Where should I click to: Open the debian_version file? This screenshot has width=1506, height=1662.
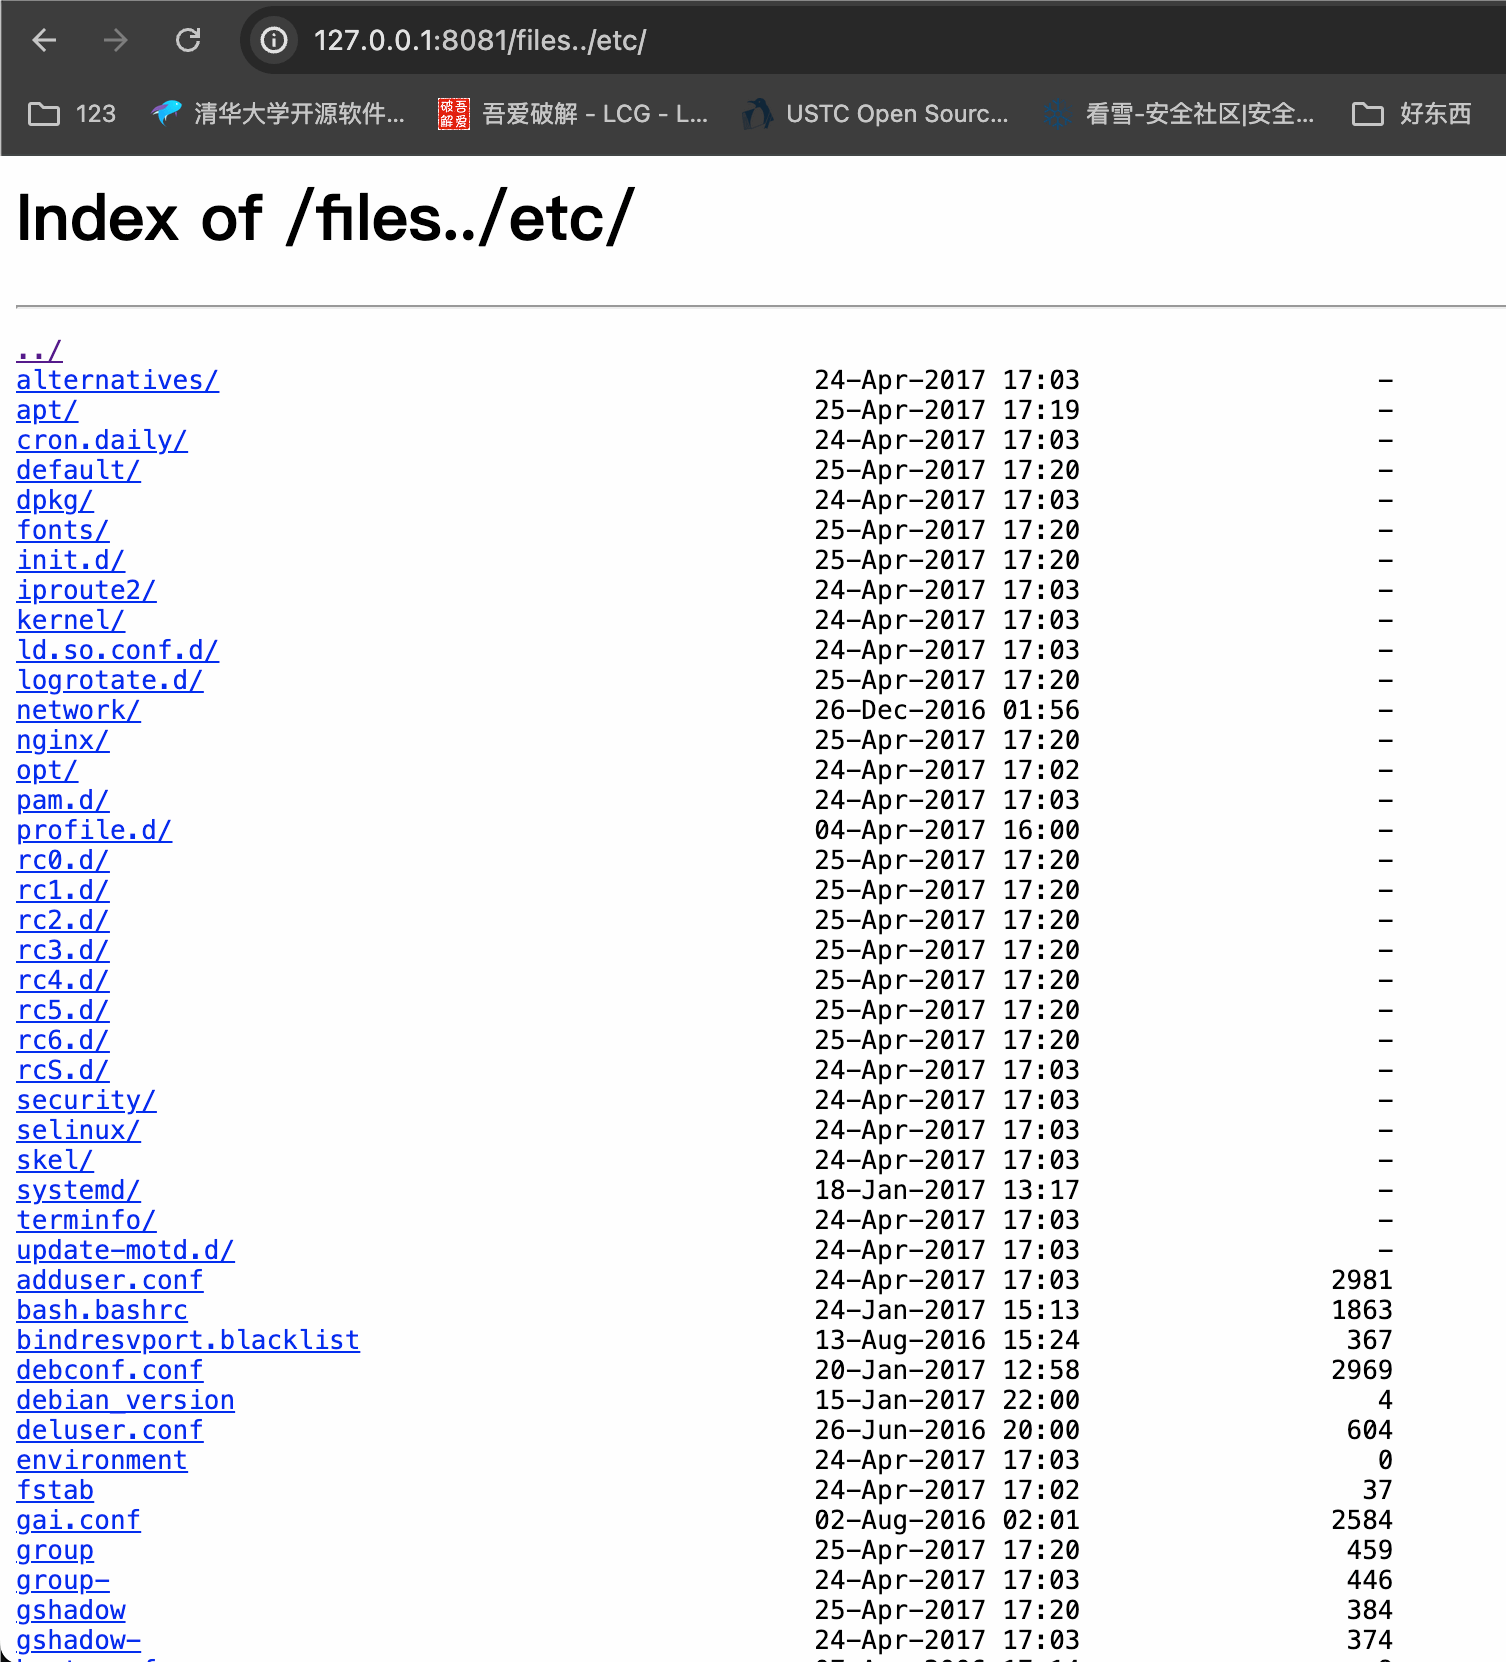click(x=125, y=1400)
